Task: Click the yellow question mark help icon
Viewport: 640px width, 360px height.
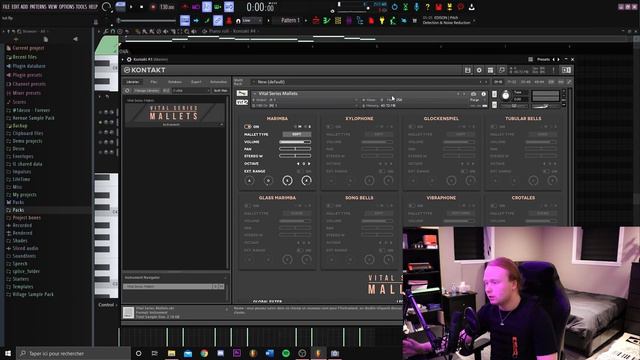Action: click(x=427, y=7)
